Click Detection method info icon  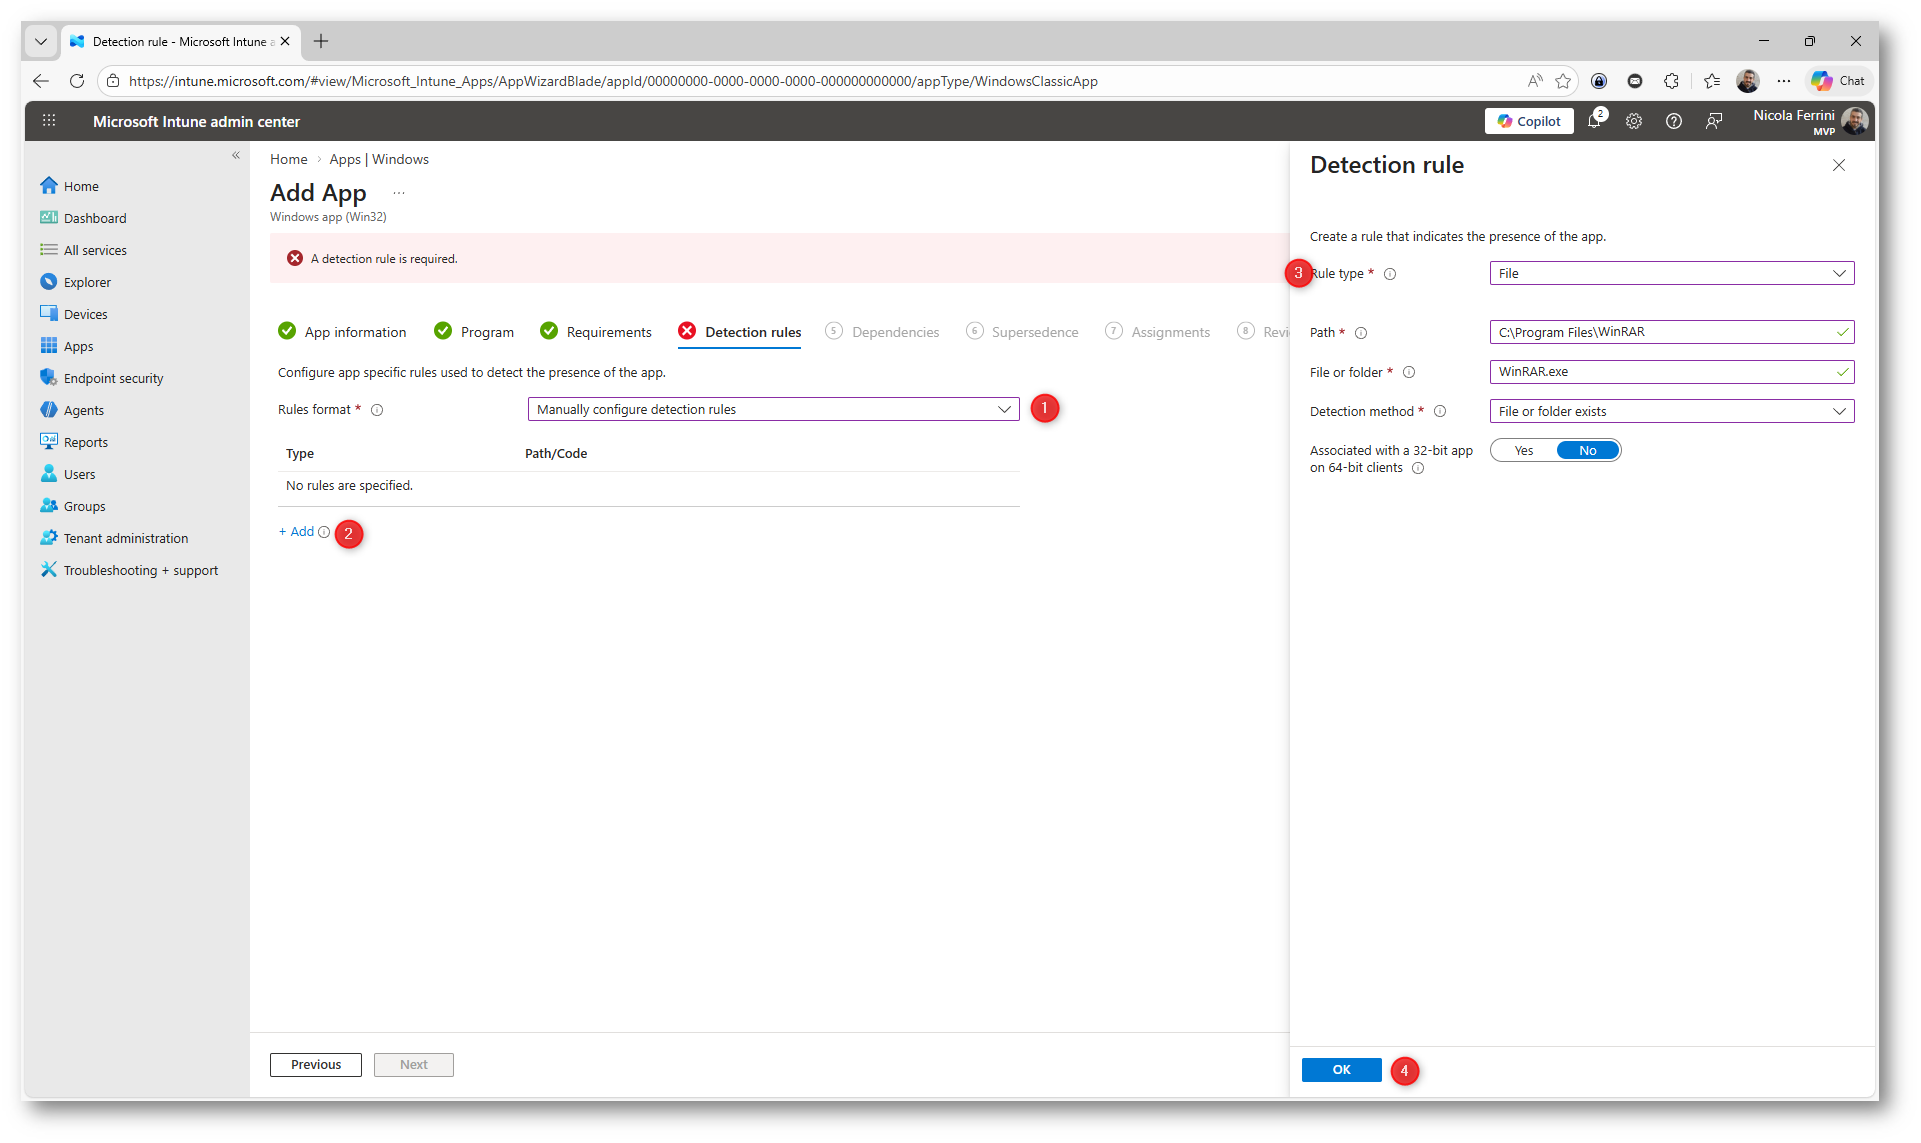coord(1440,412)
